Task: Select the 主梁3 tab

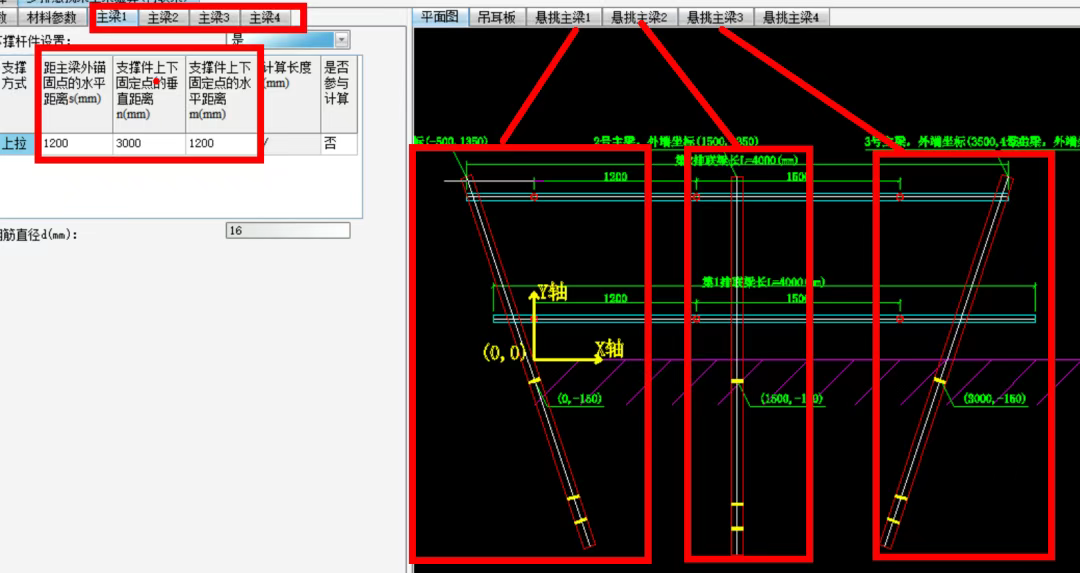Action: (214, 18)
